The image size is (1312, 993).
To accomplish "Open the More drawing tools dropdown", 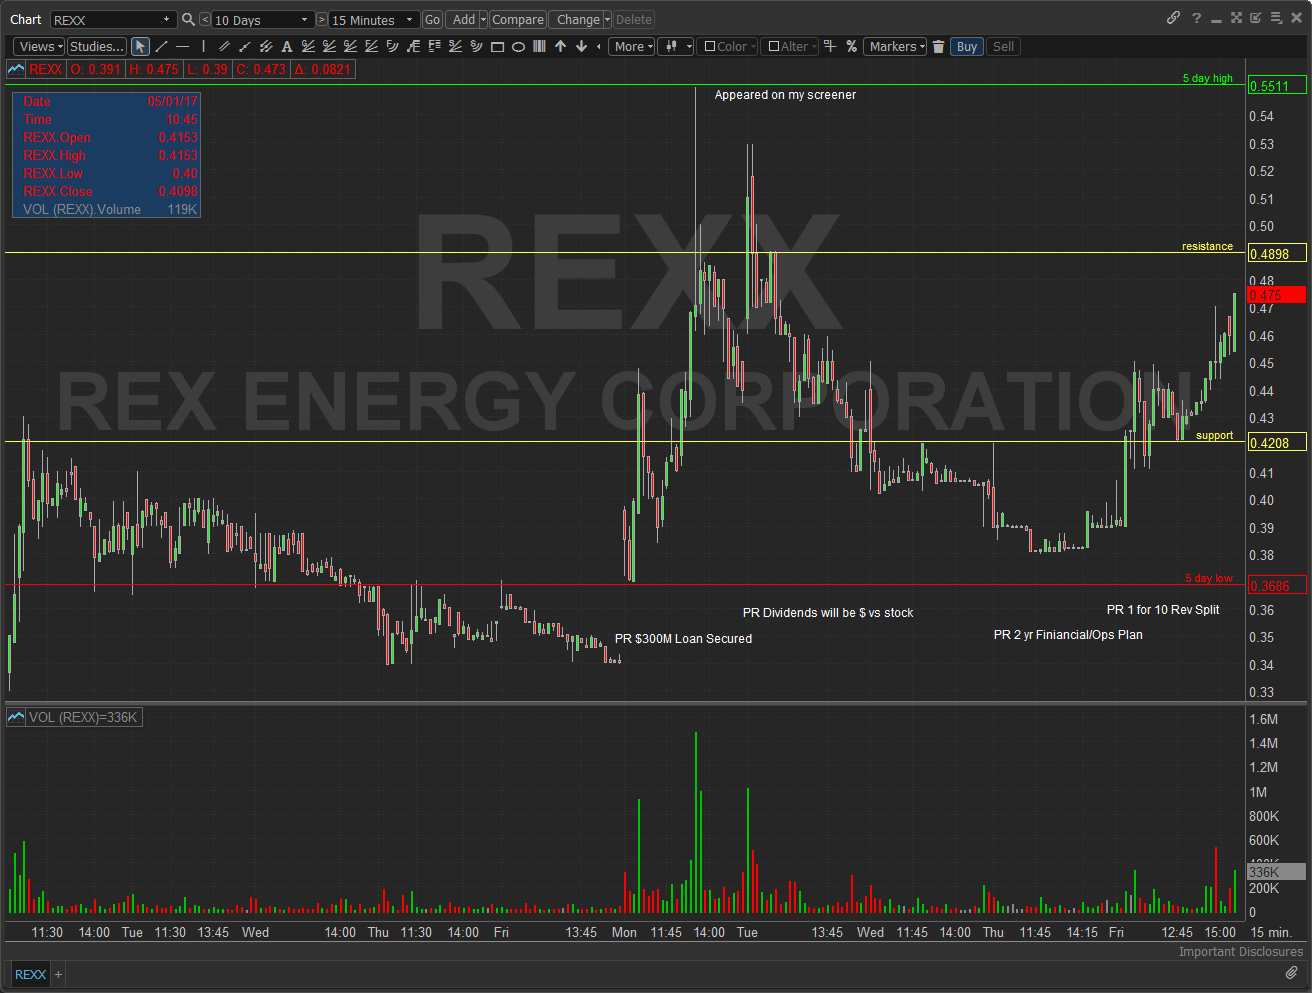I will (631, 46).
